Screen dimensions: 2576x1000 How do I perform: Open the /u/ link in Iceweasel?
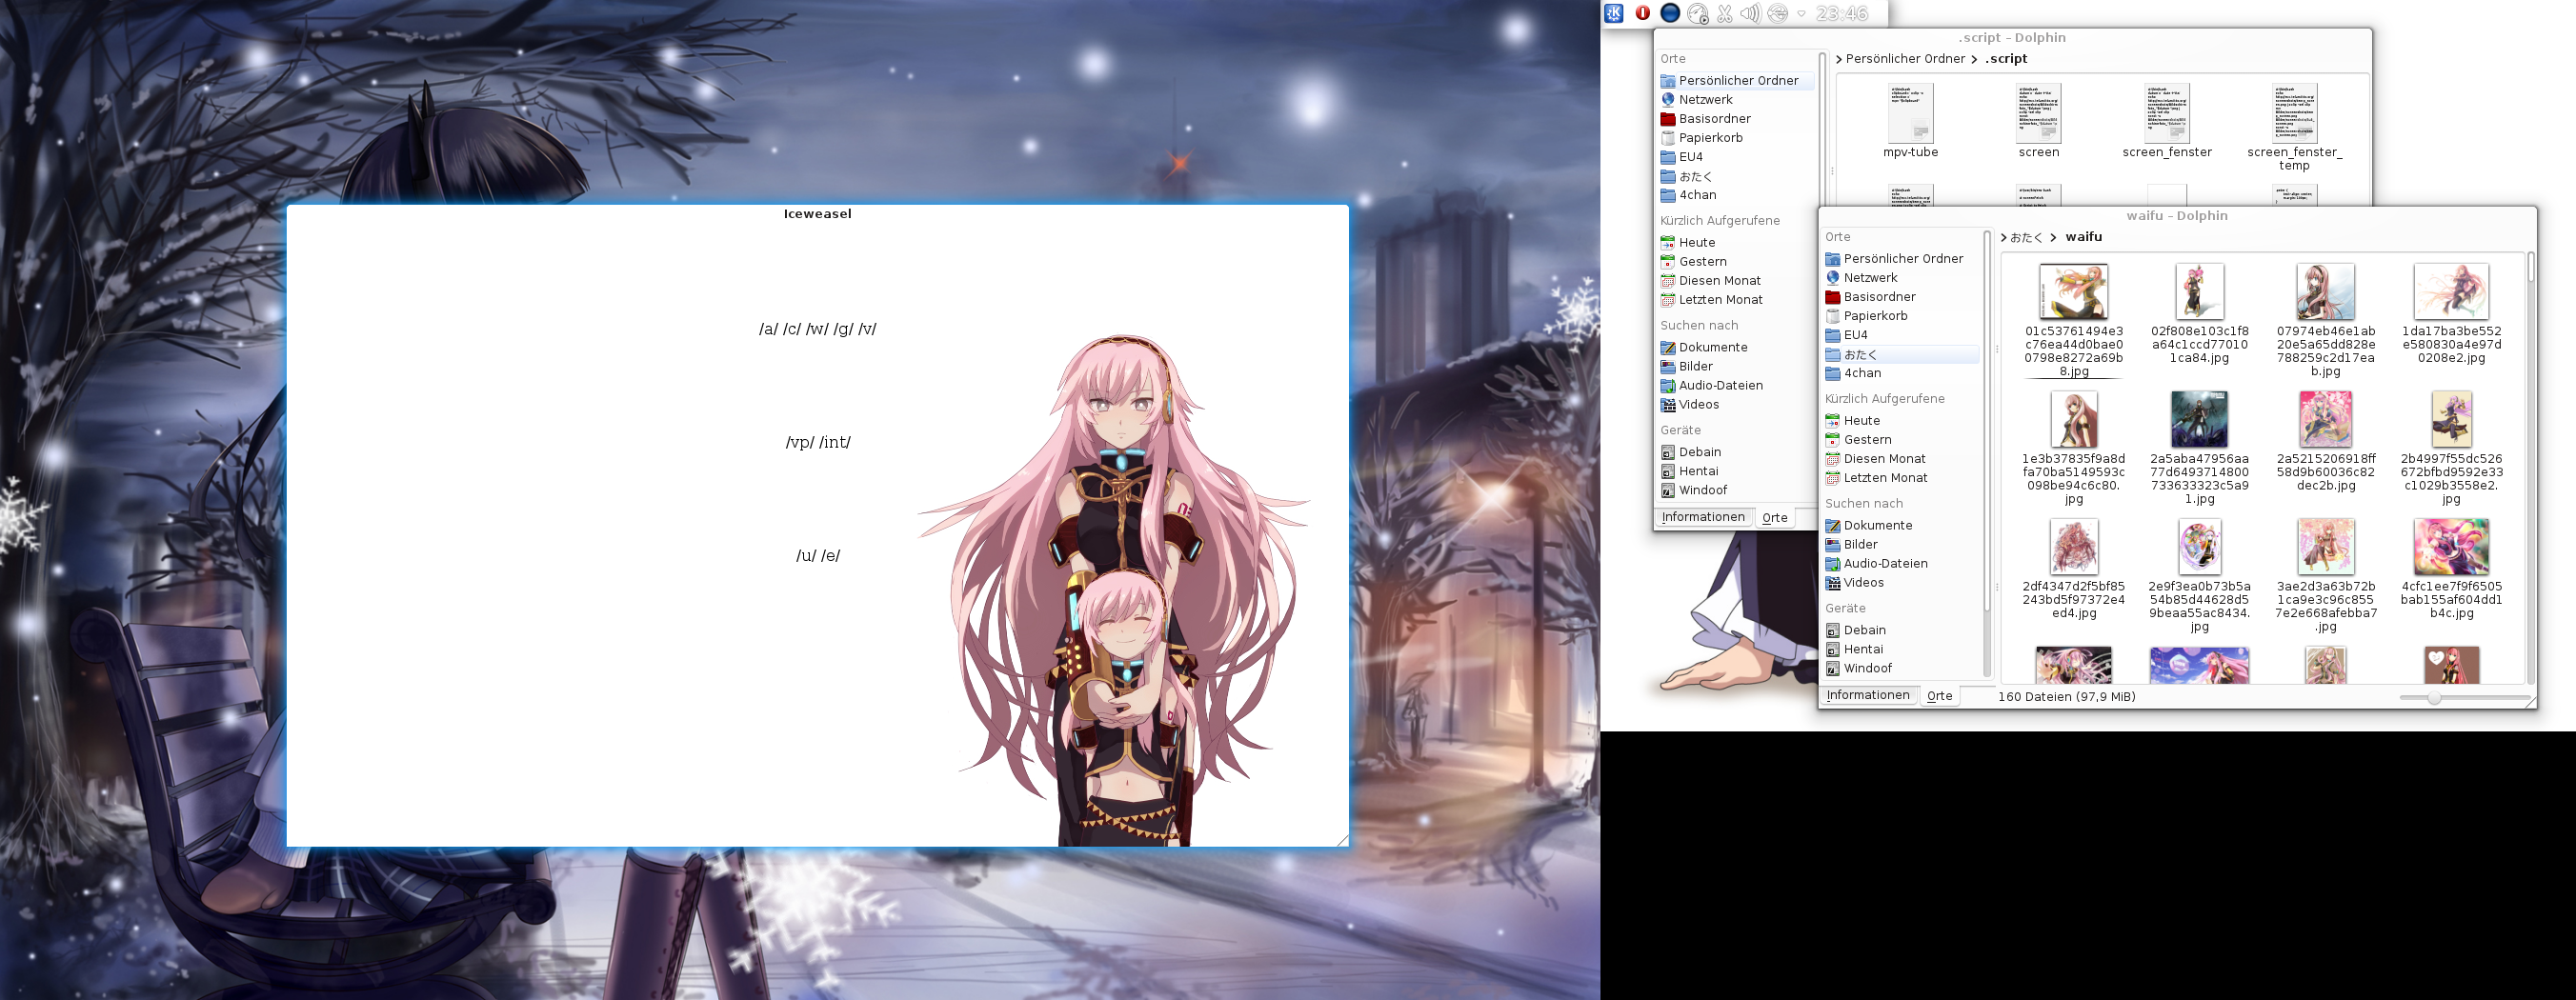(x=806, y=556)
